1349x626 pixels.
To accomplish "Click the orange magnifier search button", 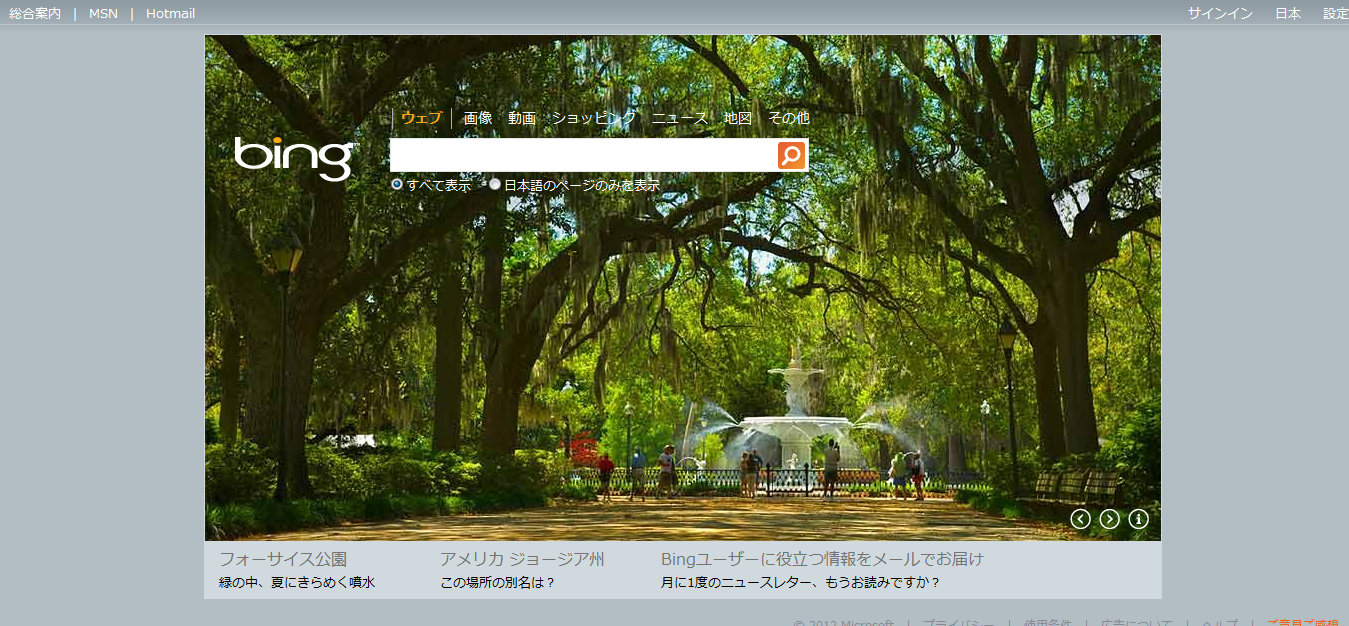I will 791,155.
